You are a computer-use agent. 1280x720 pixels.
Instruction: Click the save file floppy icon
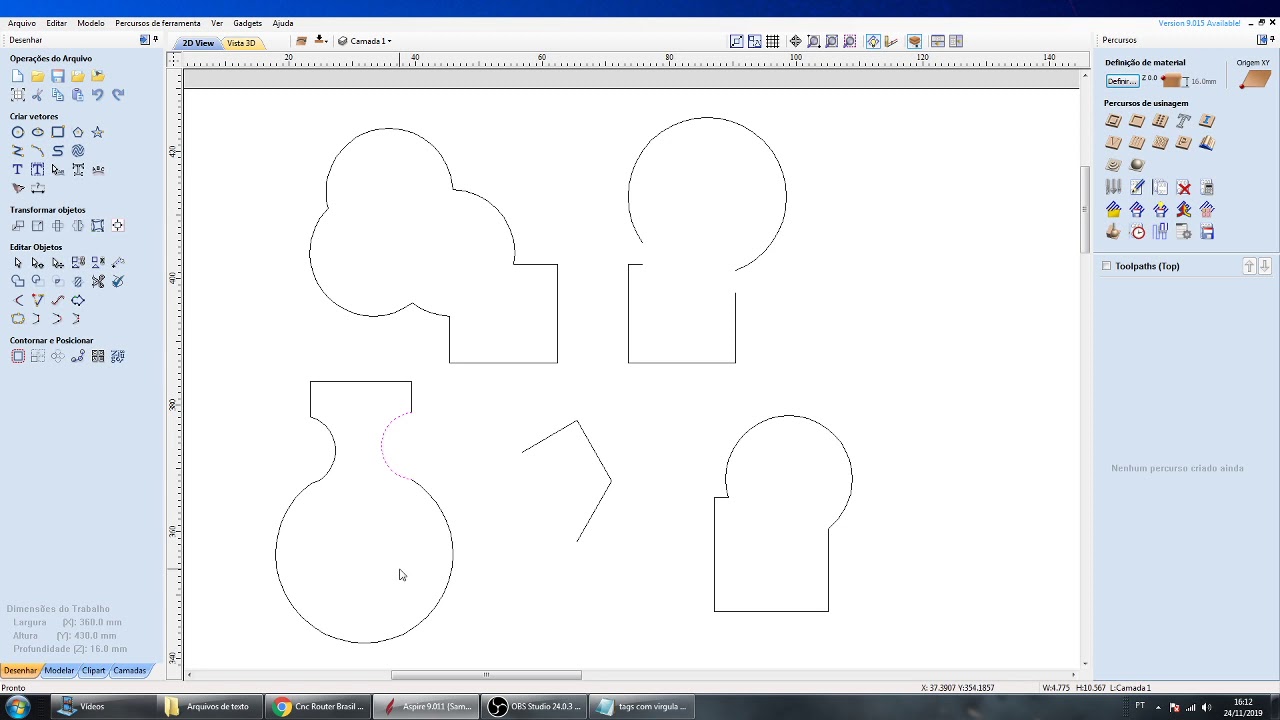57,76
